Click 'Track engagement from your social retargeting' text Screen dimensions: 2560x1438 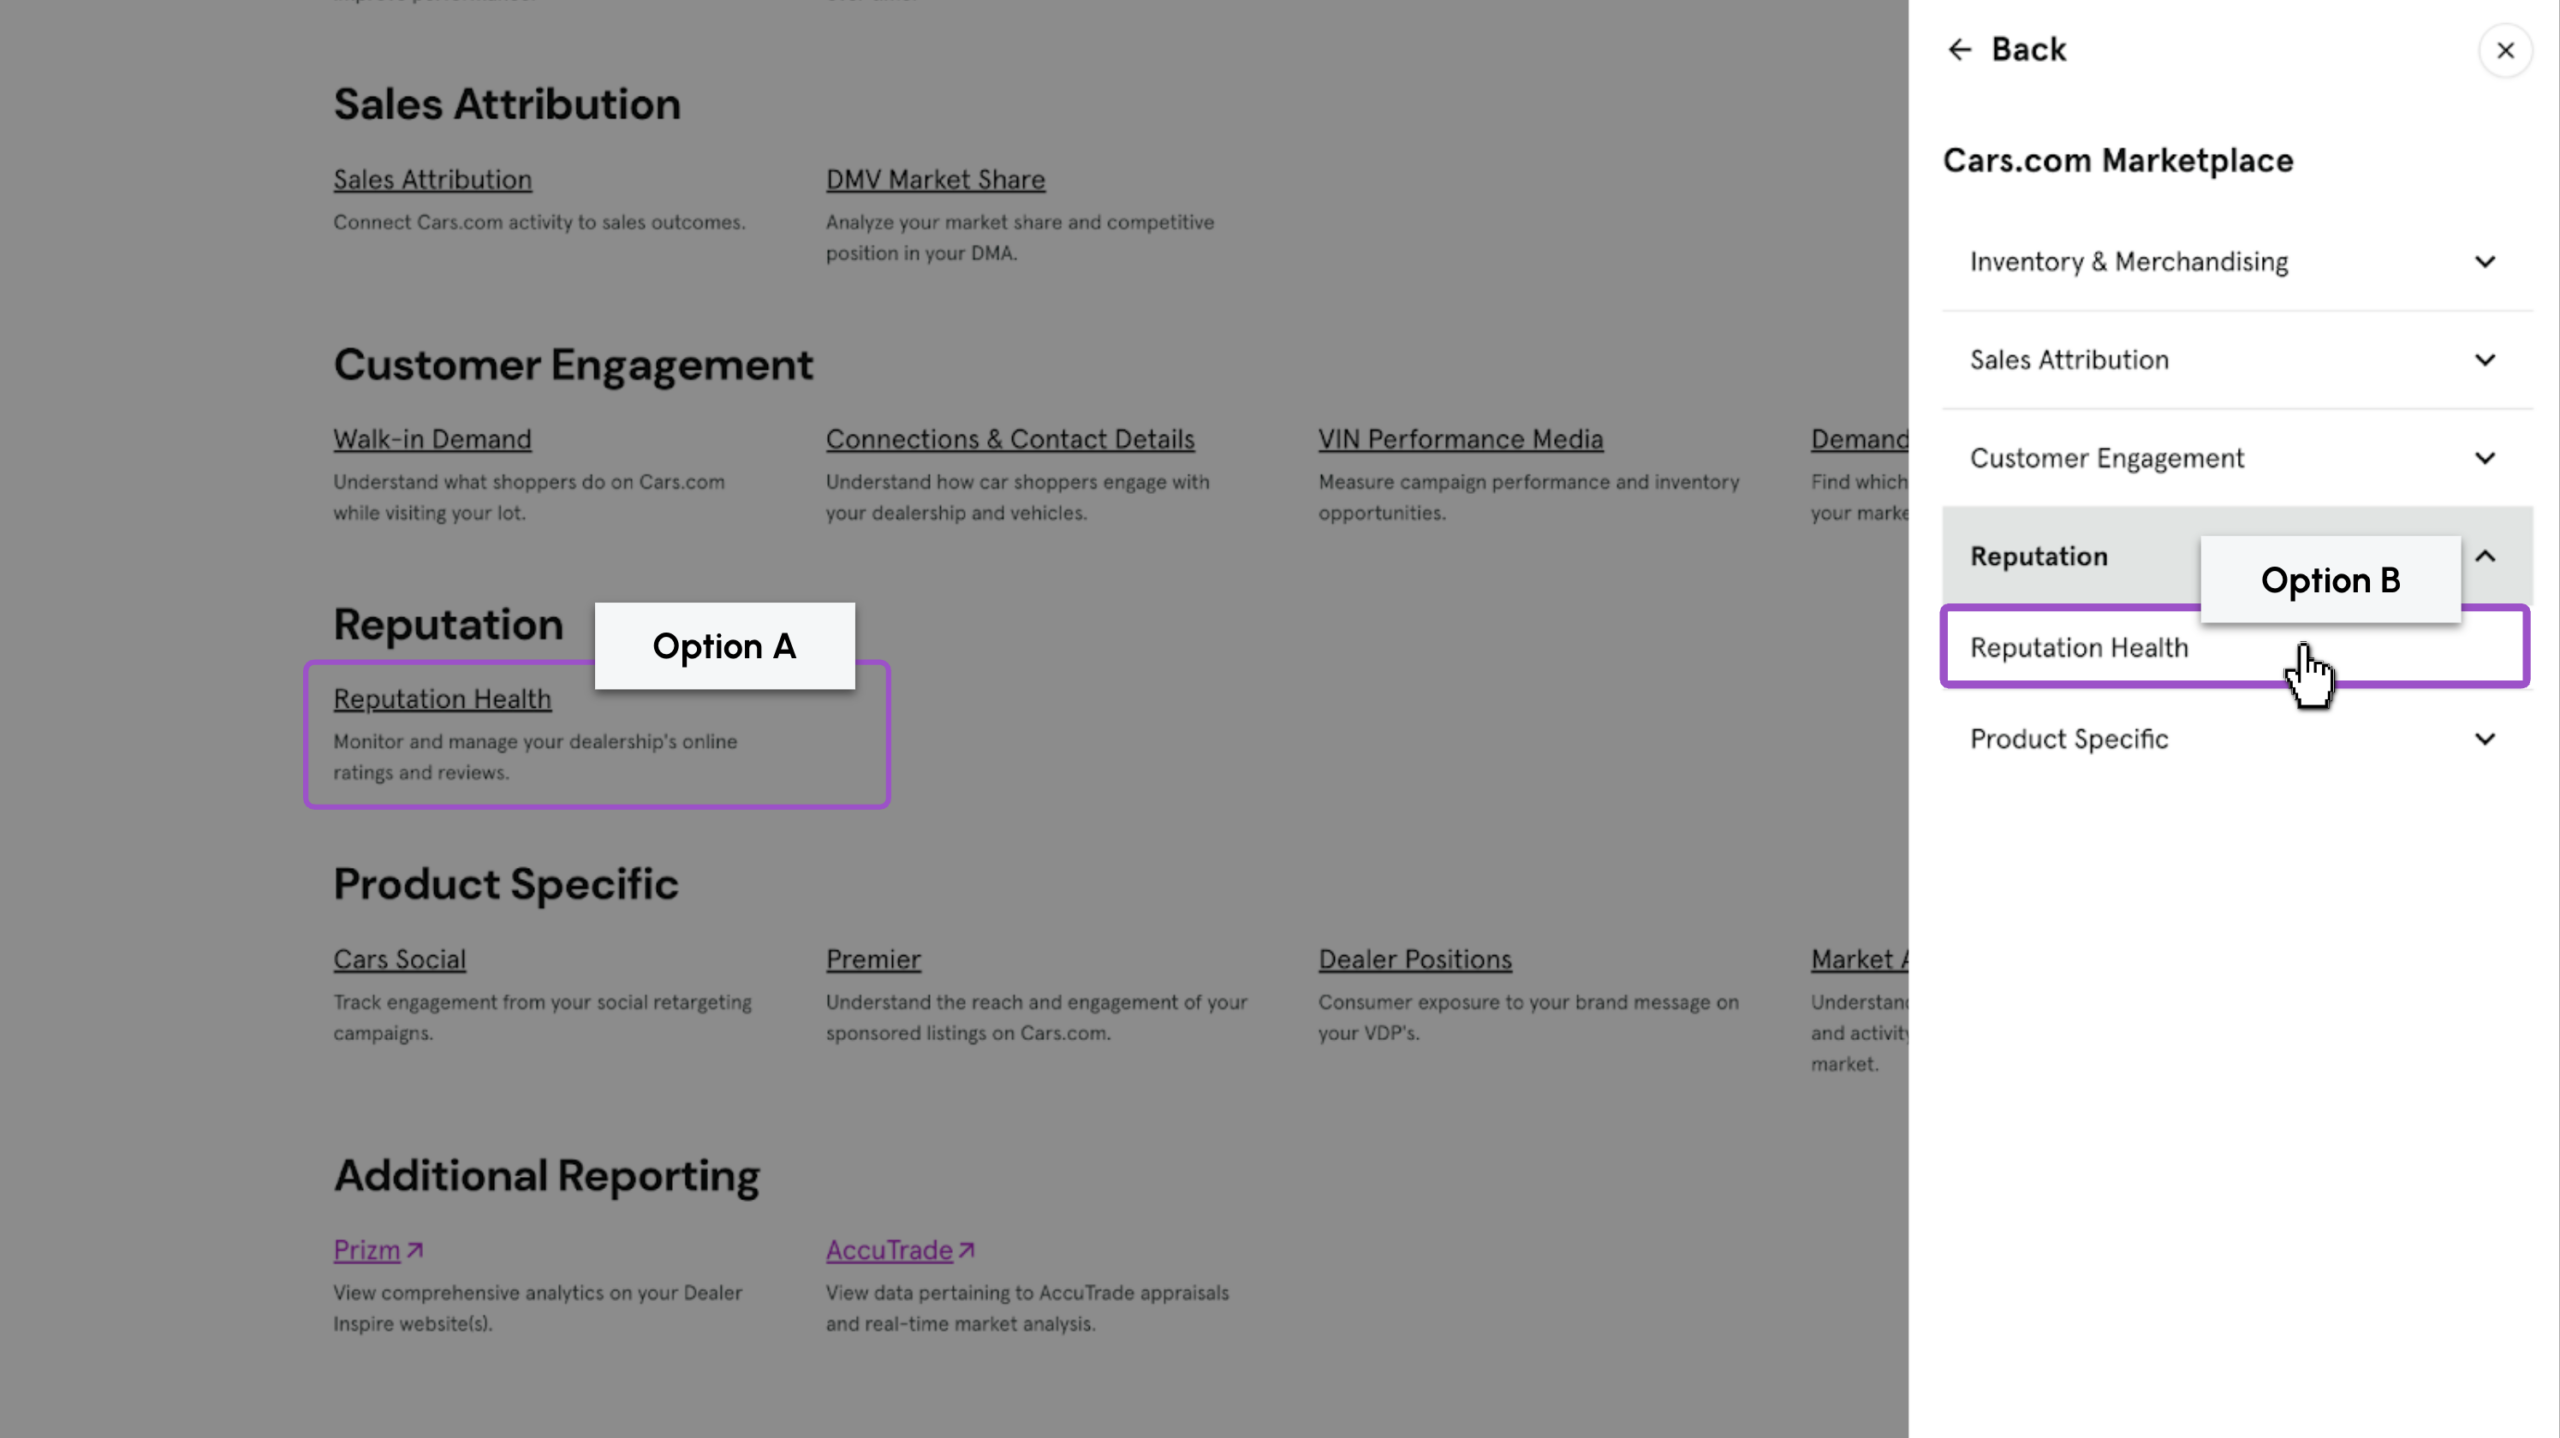pos(542,1017)
